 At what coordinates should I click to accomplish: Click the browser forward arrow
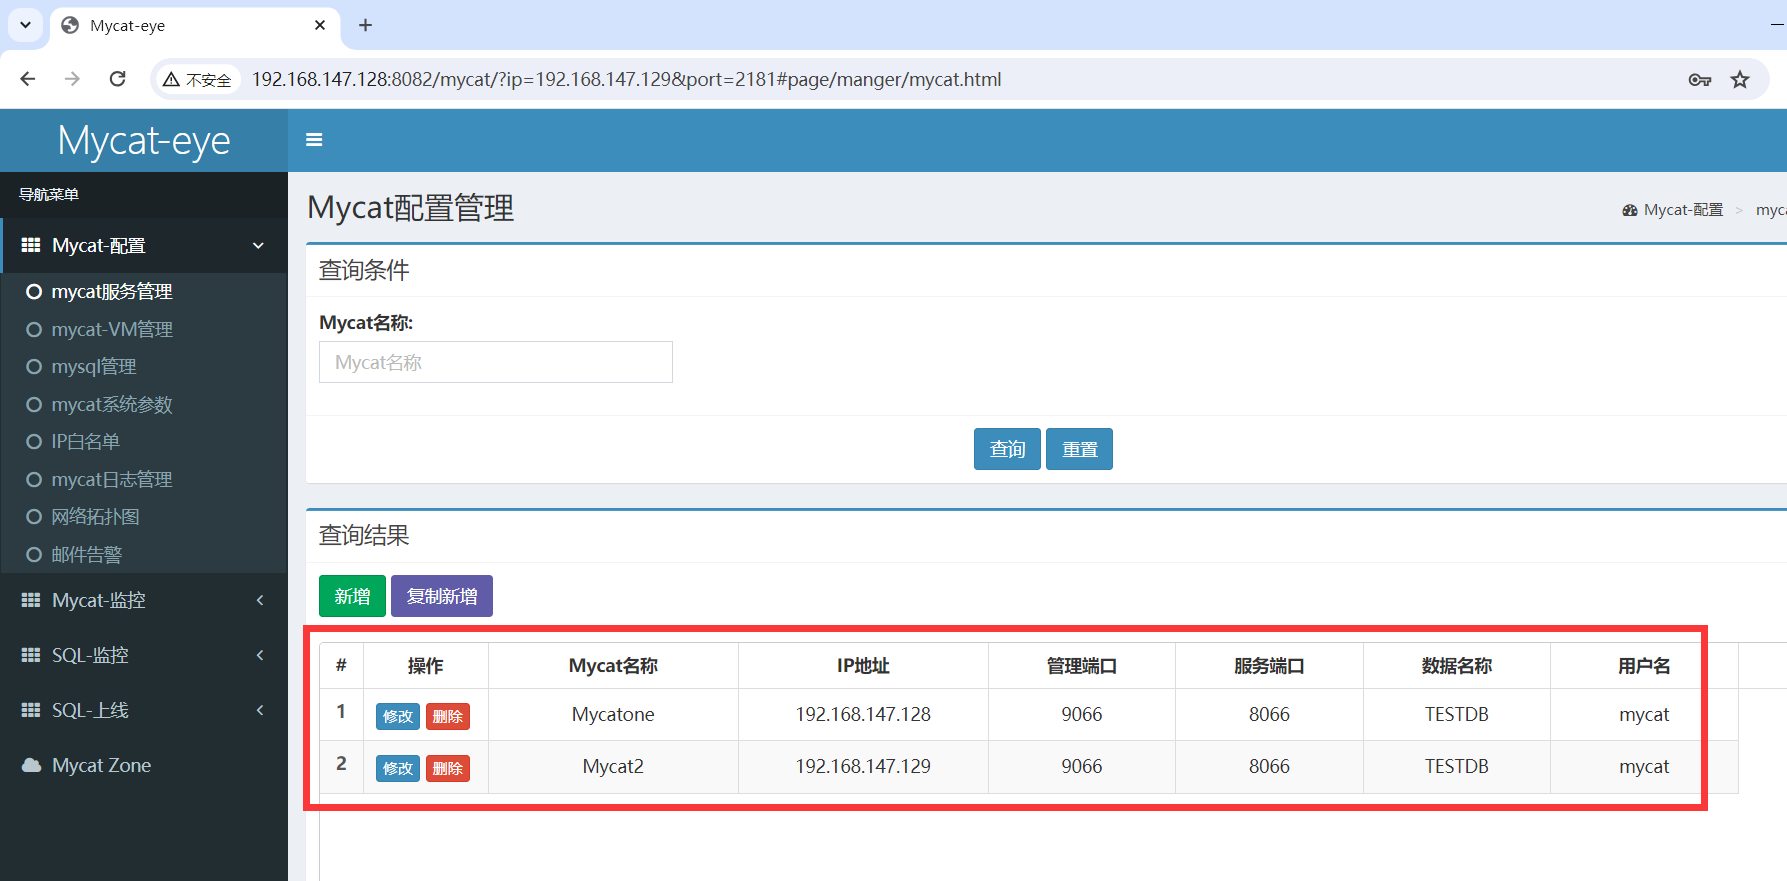(72, 79)
